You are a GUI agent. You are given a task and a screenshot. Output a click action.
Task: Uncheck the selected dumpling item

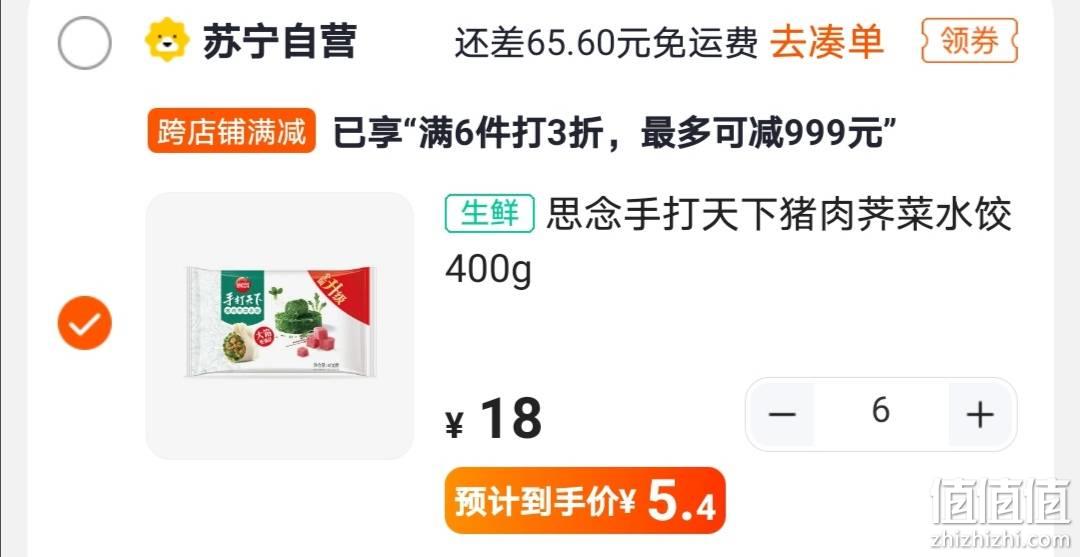click(x=84, y=323)
